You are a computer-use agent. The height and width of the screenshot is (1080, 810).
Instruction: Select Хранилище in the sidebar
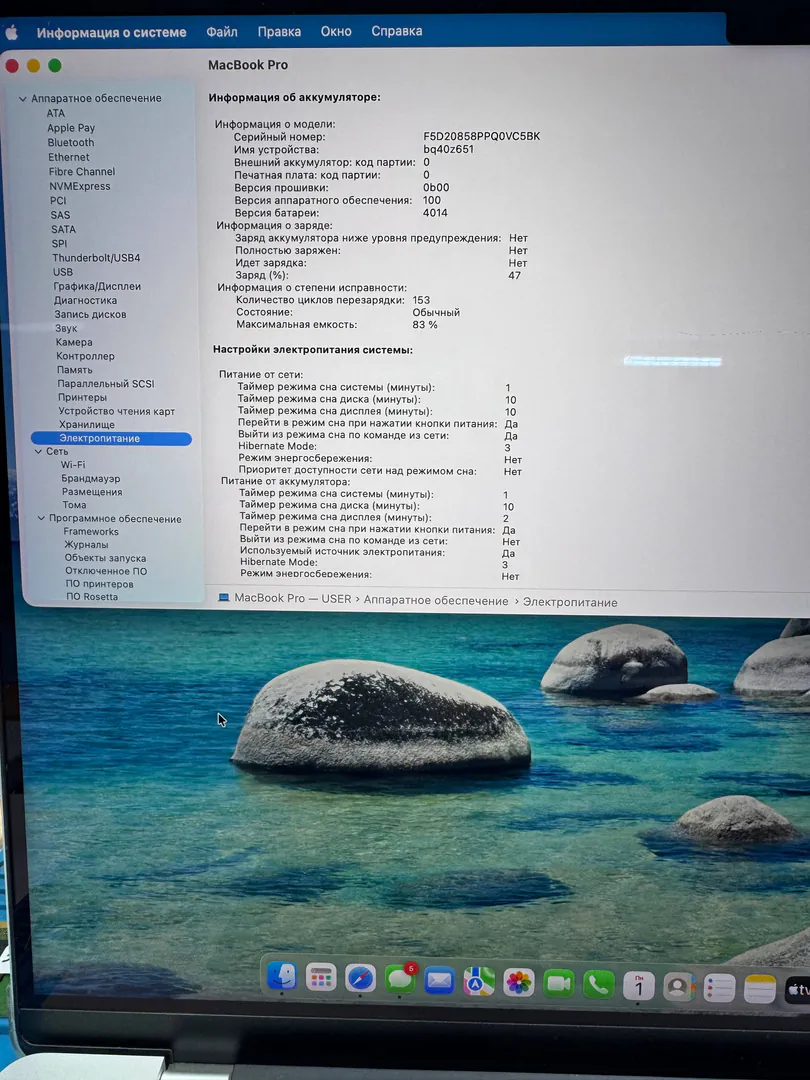[x=87, y=424]
